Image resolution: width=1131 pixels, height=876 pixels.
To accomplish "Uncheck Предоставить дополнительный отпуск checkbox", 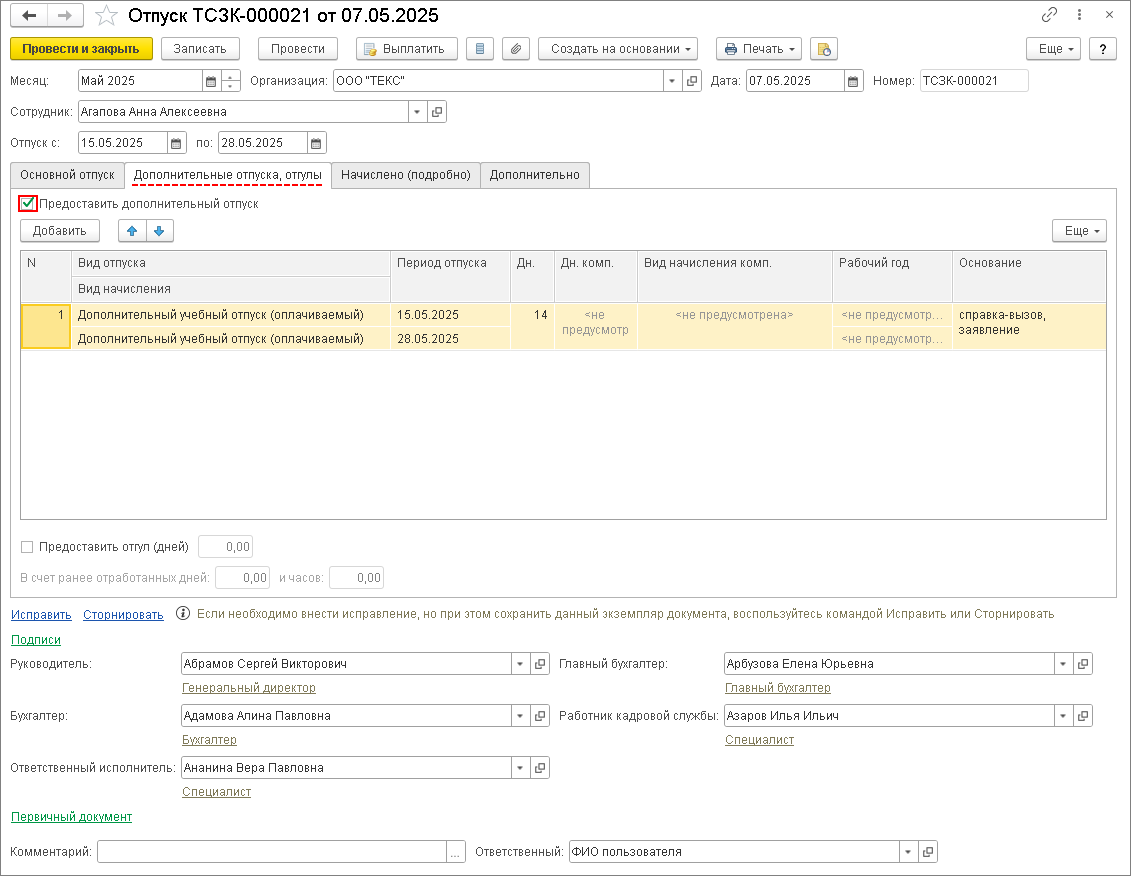I will pyautogui.click(x=28, y=204).
